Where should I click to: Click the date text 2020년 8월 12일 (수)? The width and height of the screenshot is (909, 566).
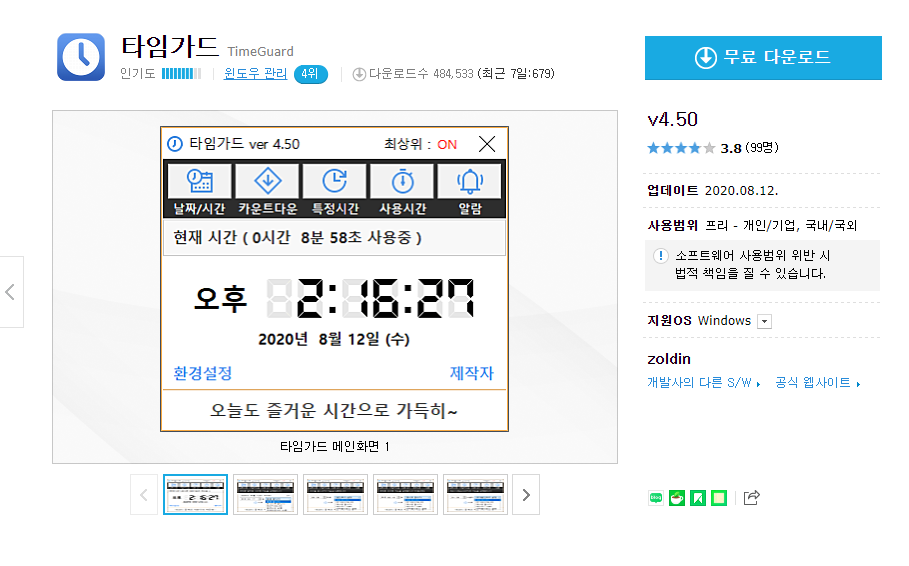click(x=334, y=339)
